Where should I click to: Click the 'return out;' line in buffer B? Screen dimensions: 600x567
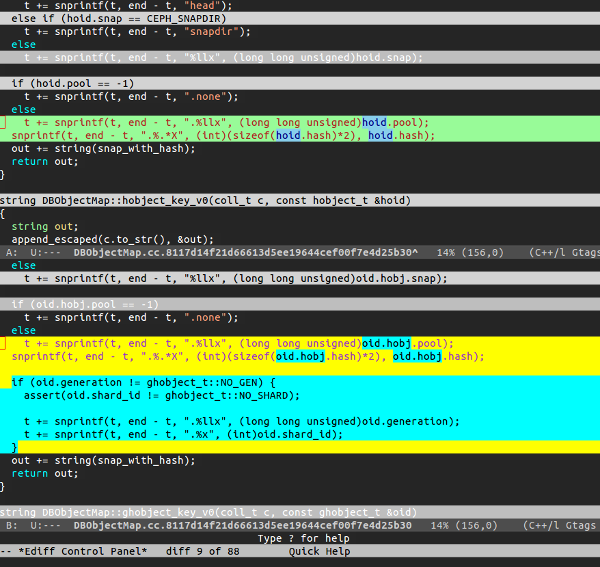[45, 473]
